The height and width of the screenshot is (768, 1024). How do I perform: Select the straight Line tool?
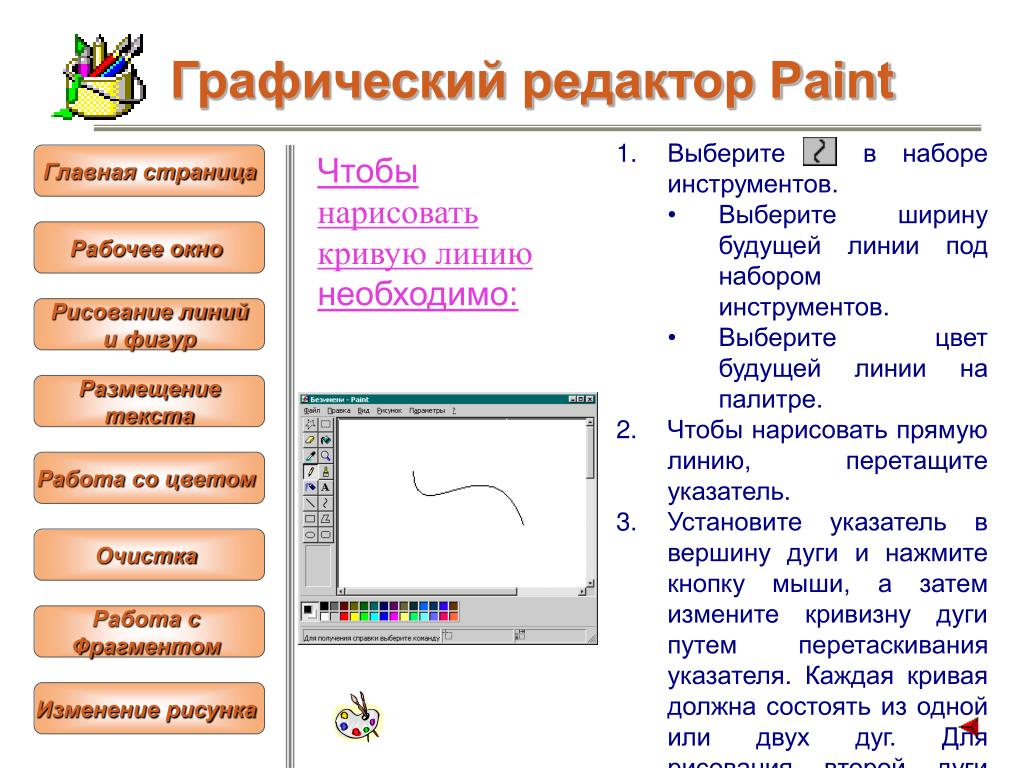pos(310,503)
